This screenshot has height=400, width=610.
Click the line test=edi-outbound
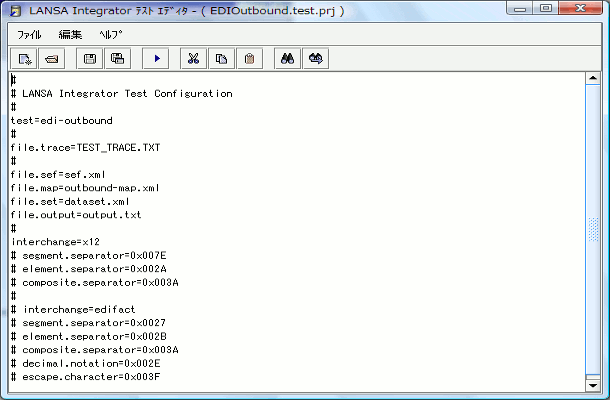click(61, 121)
